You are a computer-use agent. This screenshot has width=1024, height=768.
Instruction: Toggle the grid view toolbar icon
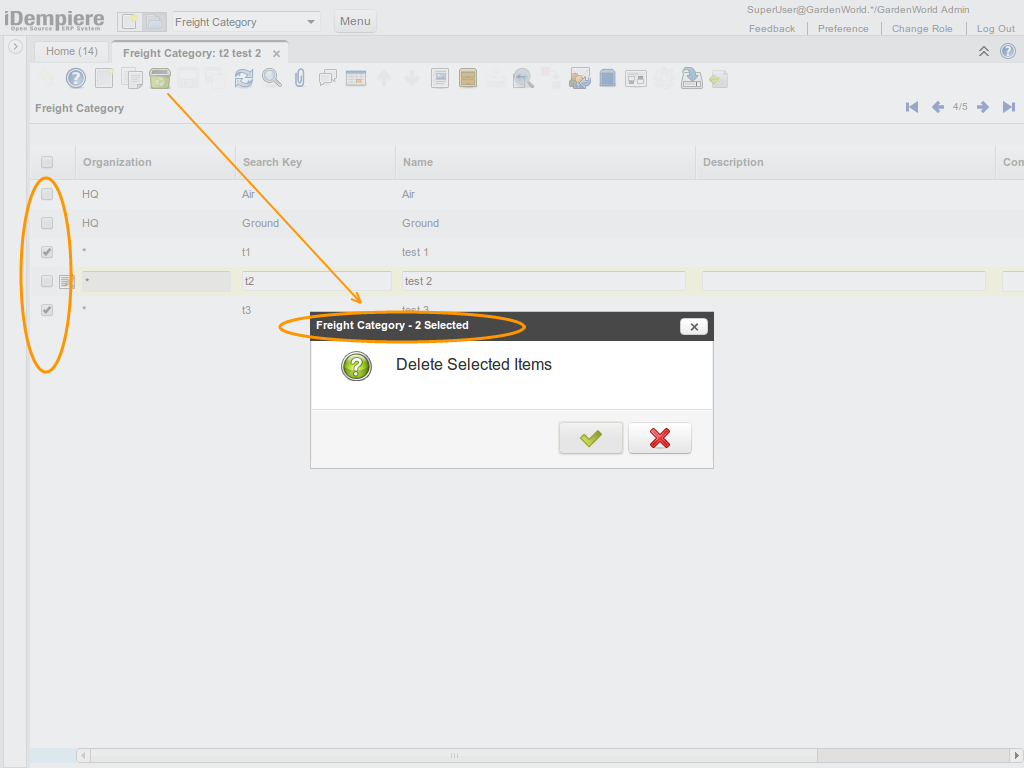pos(355,78)
